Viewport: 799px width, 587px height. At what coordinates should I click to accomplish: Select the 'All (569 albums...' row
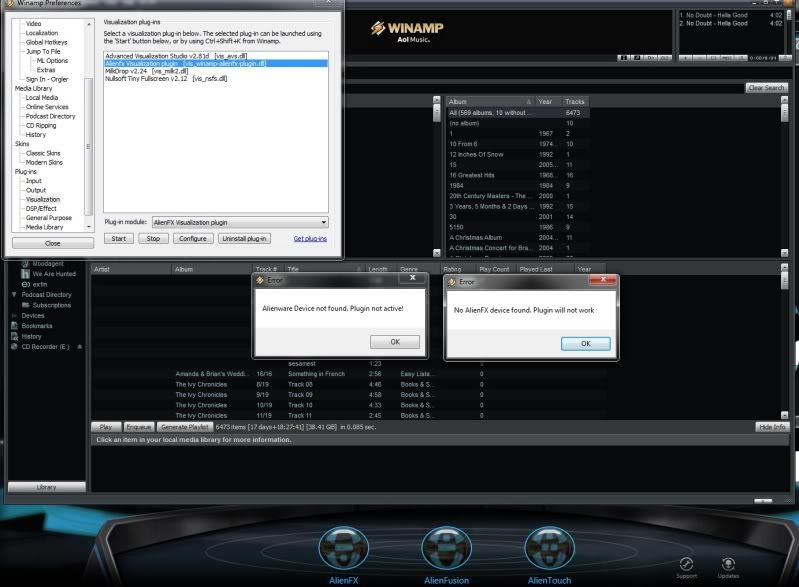[x=518, y=113]
